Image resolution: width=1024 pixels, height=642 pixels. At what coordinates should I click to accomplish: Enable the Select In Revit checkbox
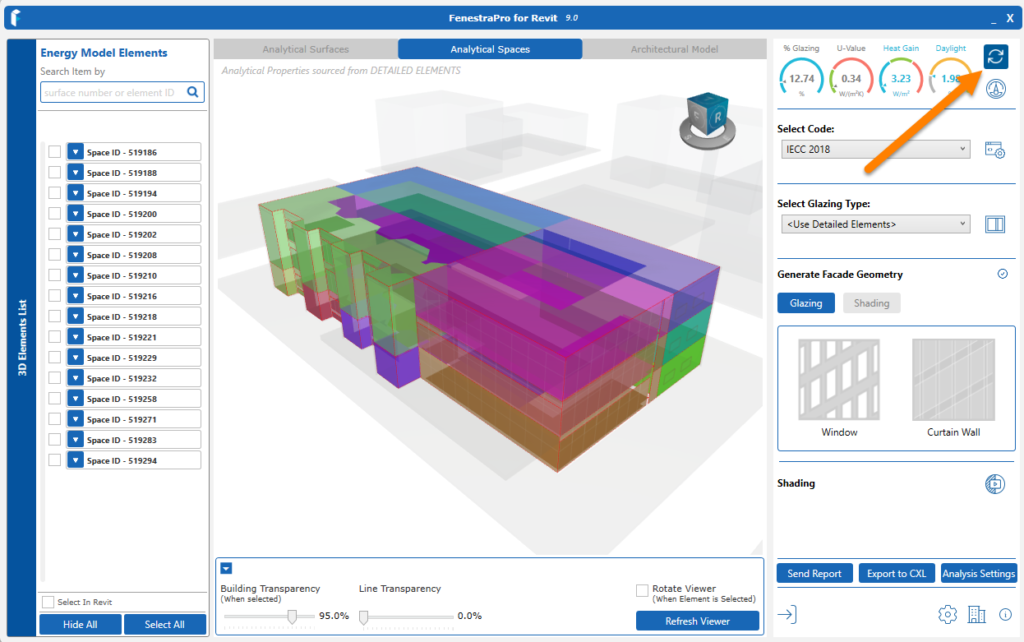[48, 602]
